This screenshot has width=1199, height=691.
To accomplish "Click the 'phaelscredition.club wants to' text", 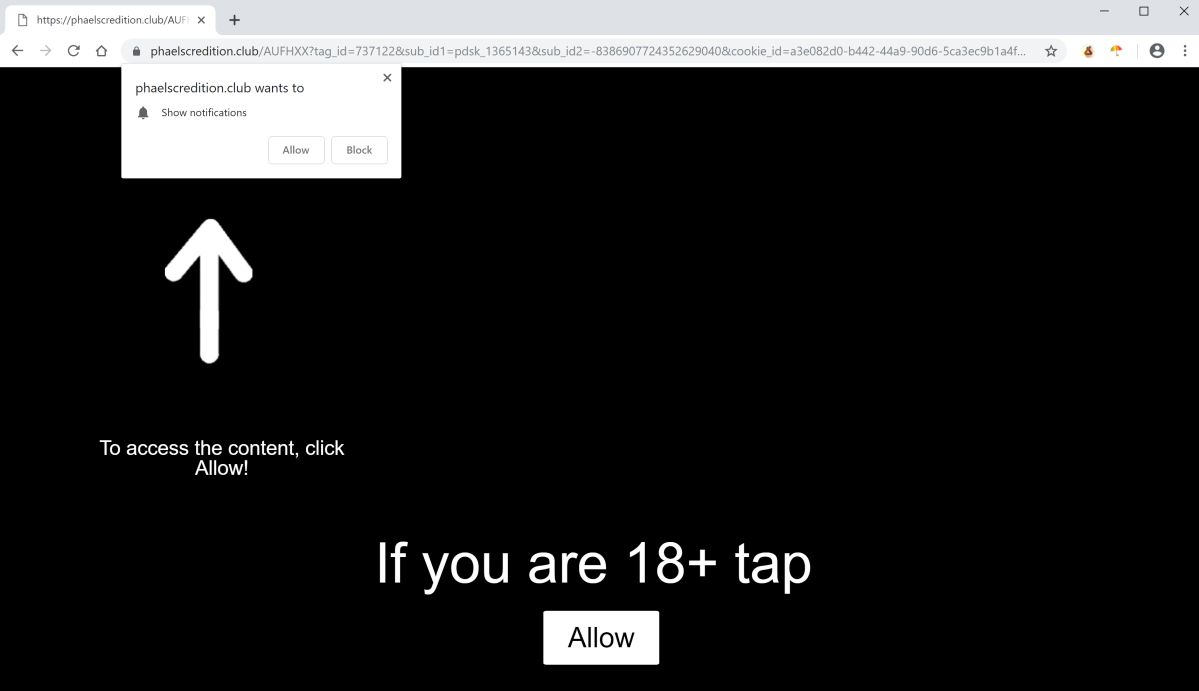I will pyautogui.click(x=219, y=88).
